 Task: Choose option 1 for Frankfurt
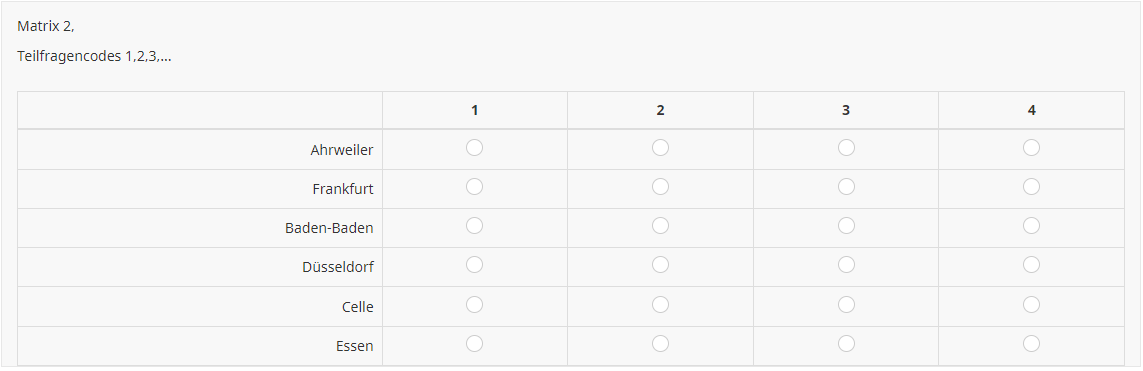[x=475, y=187]
